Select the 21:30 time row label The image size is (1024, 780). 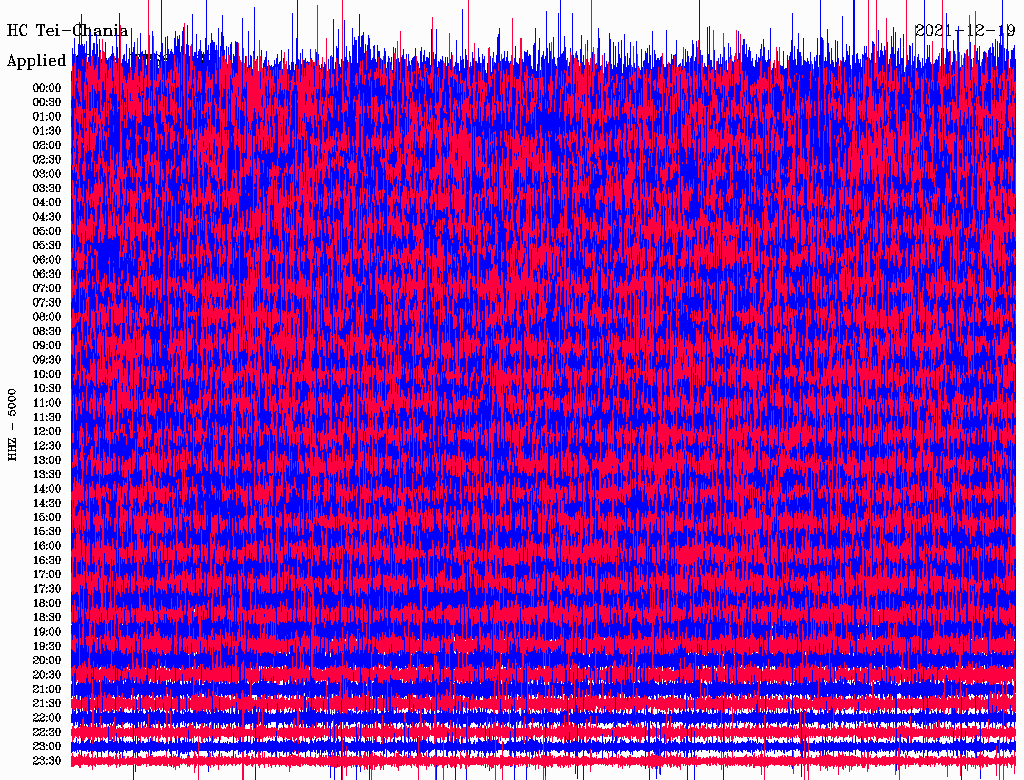pyautogui.click(x=47, y=704)
